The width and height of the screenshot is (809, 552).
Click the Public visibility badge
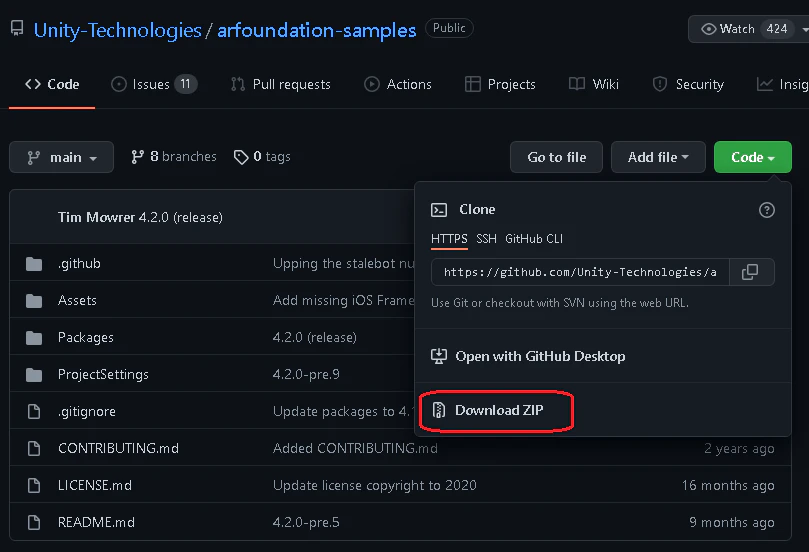point(449,28)
